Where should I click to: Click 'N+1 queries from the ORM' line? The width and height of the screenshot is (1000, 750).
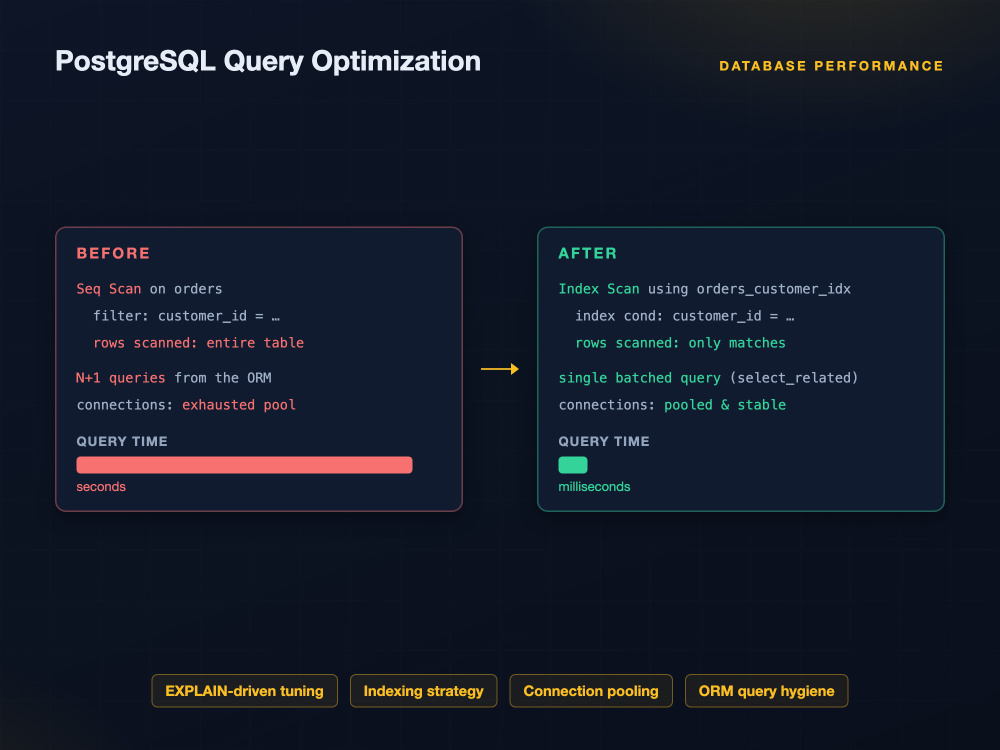point(174,378)
